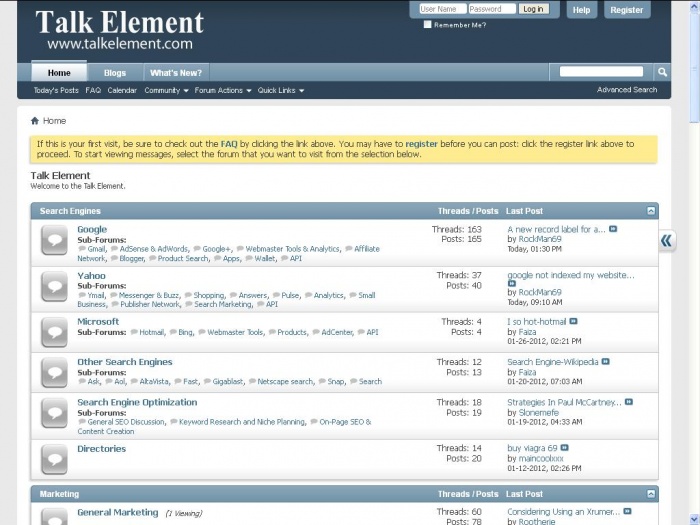
Task: Click the Ask sub-forum bubble icon
Action: pos(82,381)
